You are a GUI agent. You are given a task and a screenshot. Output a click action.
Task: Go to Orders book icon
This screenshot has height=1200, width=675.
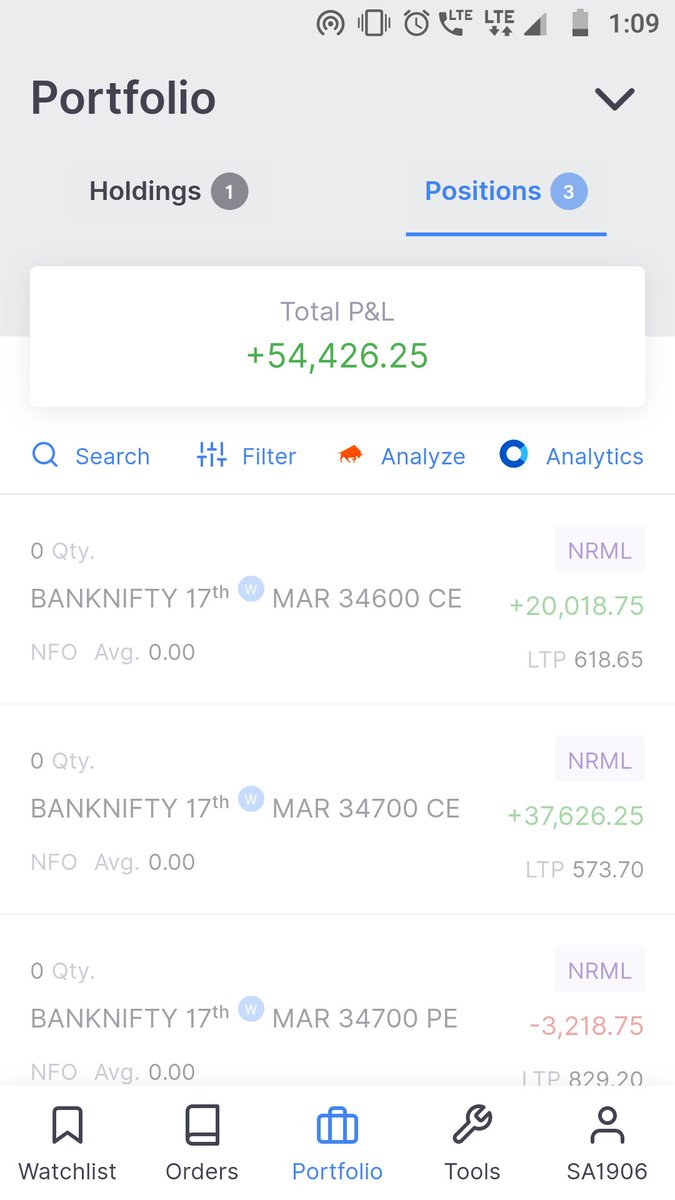(202, 1126)
